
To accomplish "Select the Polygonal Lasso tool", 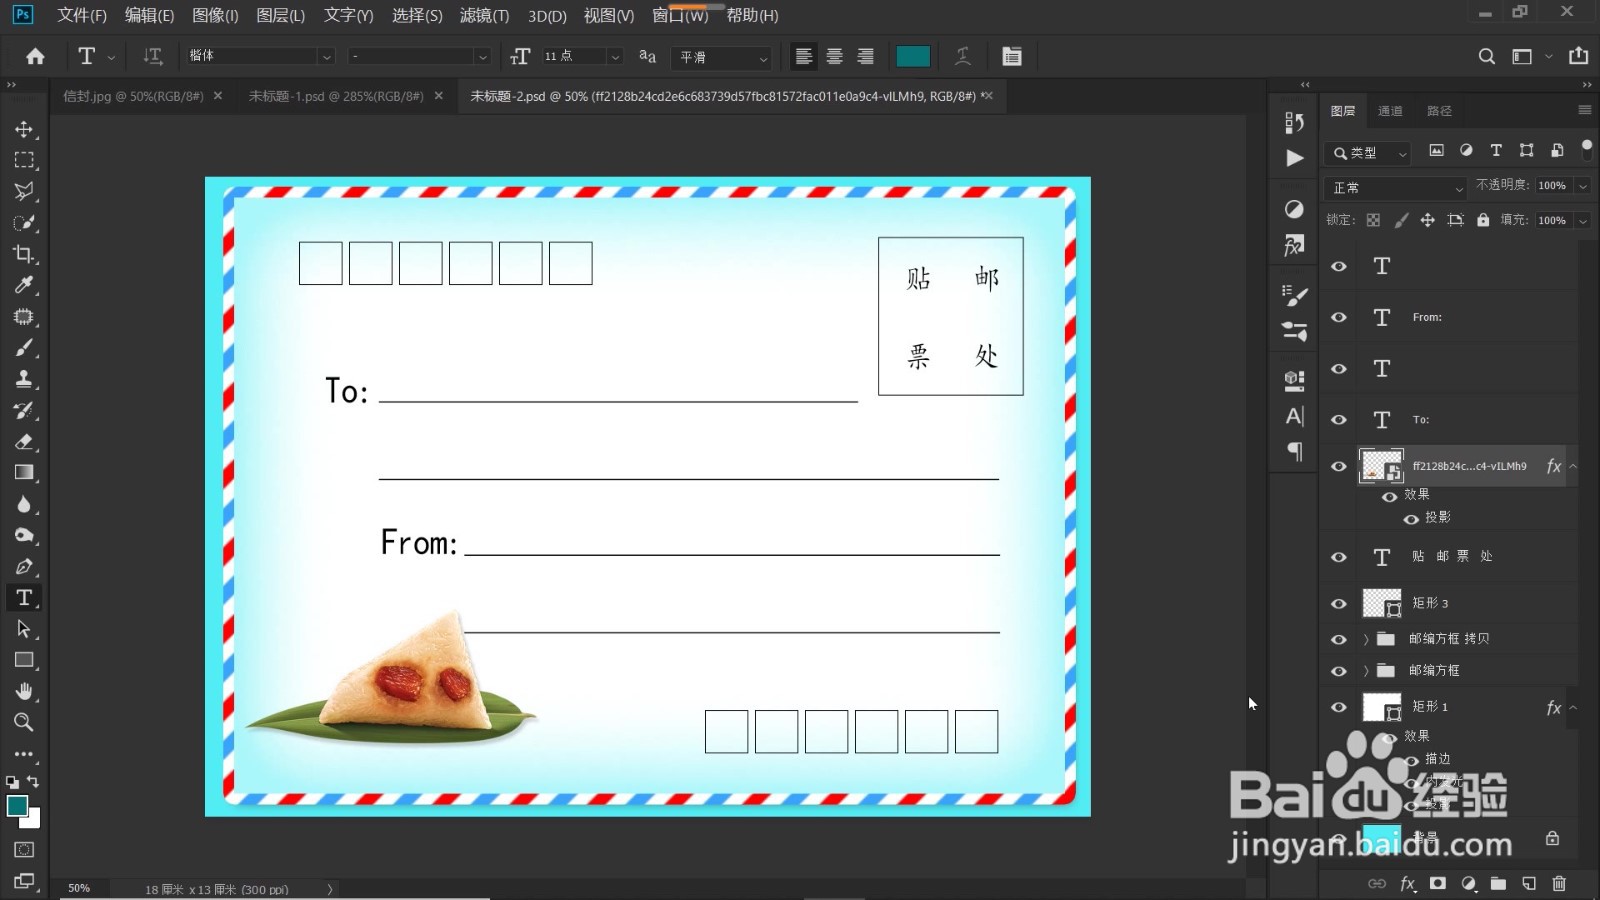I will click(24, 191).
